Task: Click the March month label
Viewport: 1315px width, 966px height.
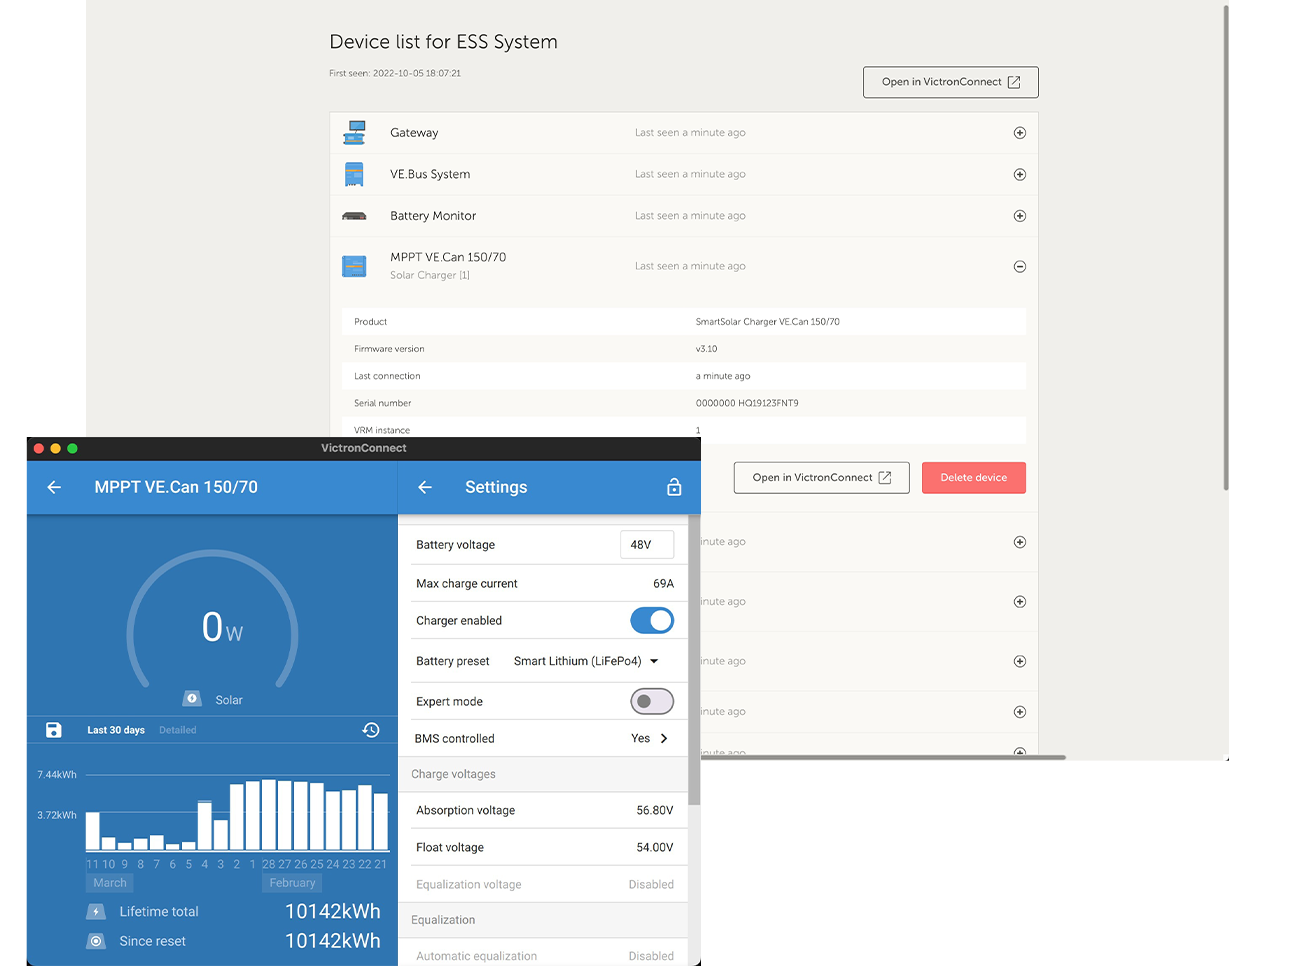Action: coord(110,883)
